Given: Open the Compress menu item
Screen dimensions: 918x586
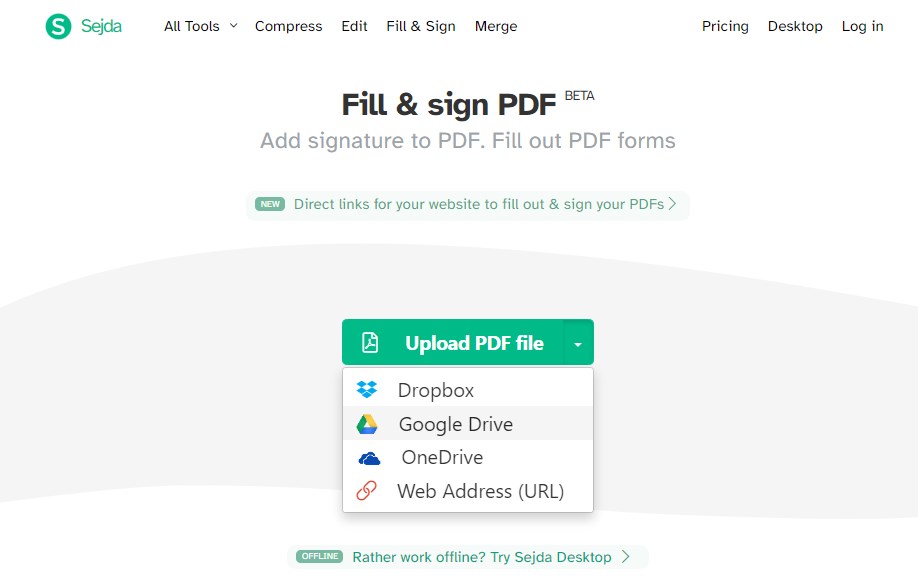Looking at the screenshot, I should (288, 26).
